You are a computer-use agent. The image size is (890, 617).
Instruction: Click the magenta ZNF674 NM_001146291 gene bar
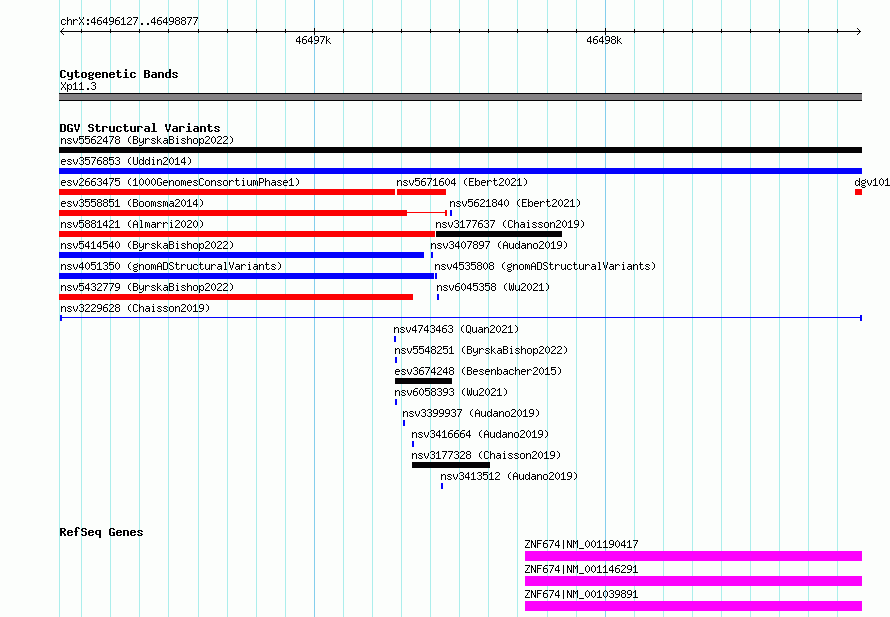(694, 581)
